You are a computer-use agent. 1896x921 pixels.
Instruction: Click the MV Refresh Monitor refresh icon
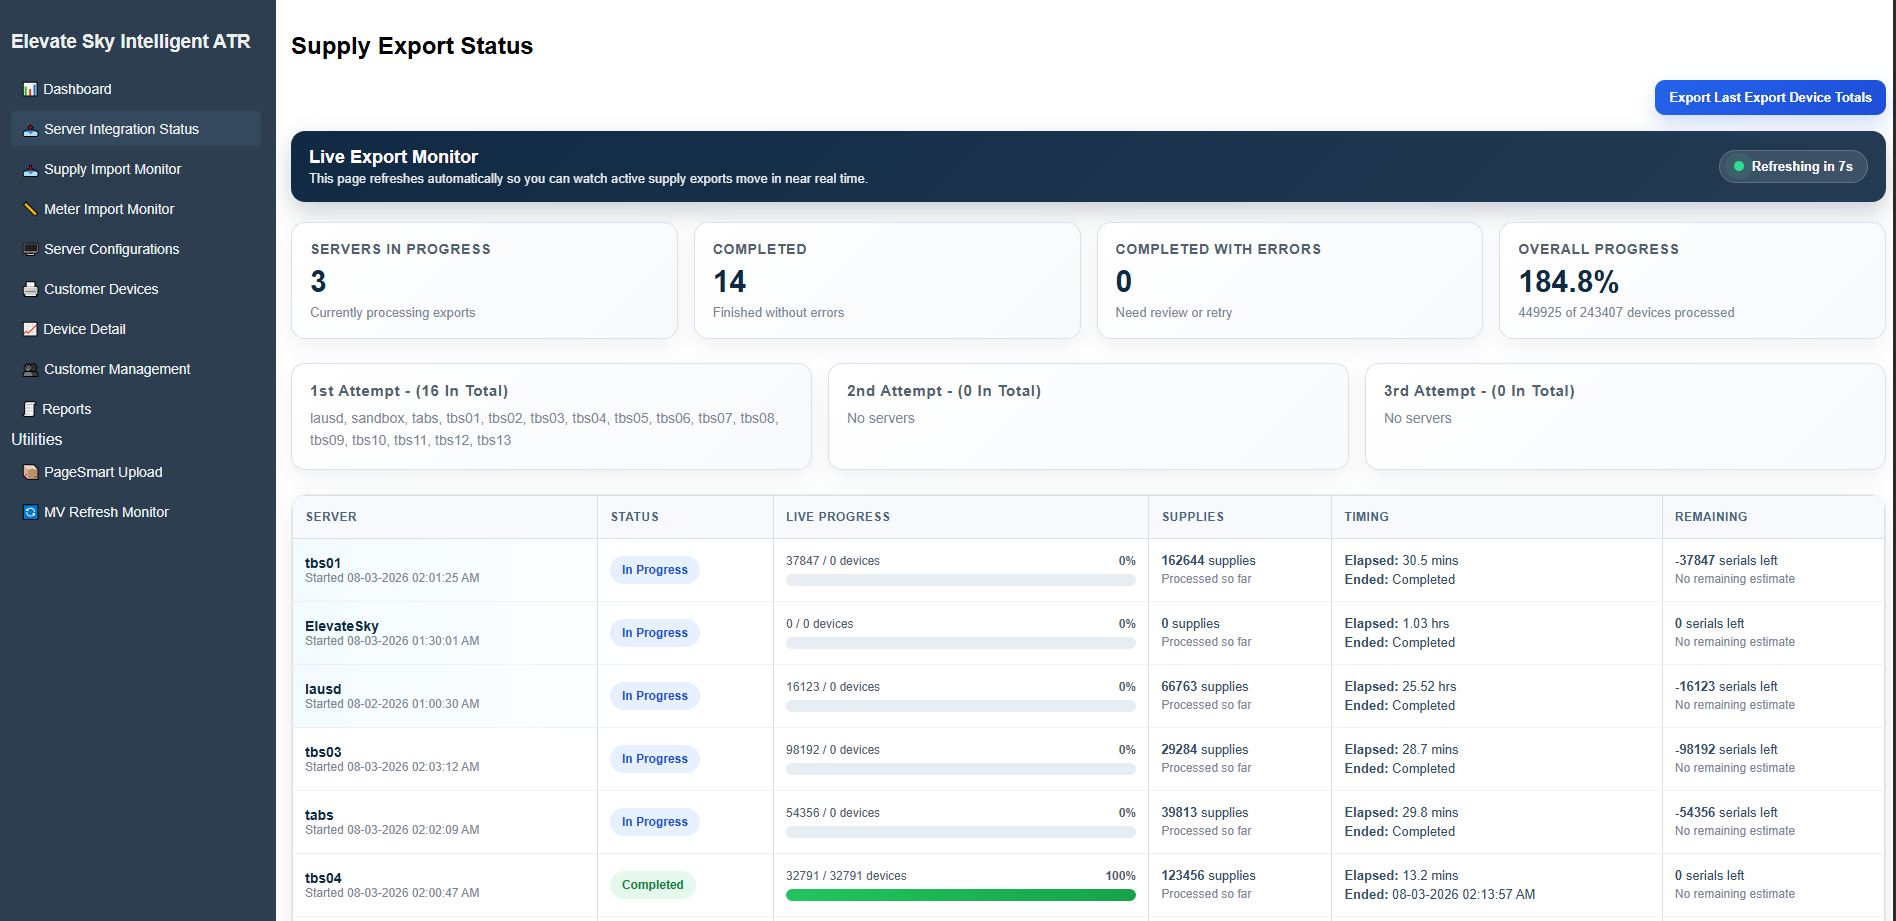pos(30,512)
